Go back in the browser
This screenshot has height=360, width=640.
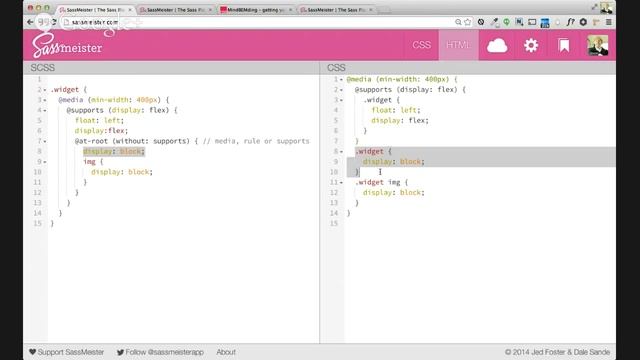click(30, 22)
